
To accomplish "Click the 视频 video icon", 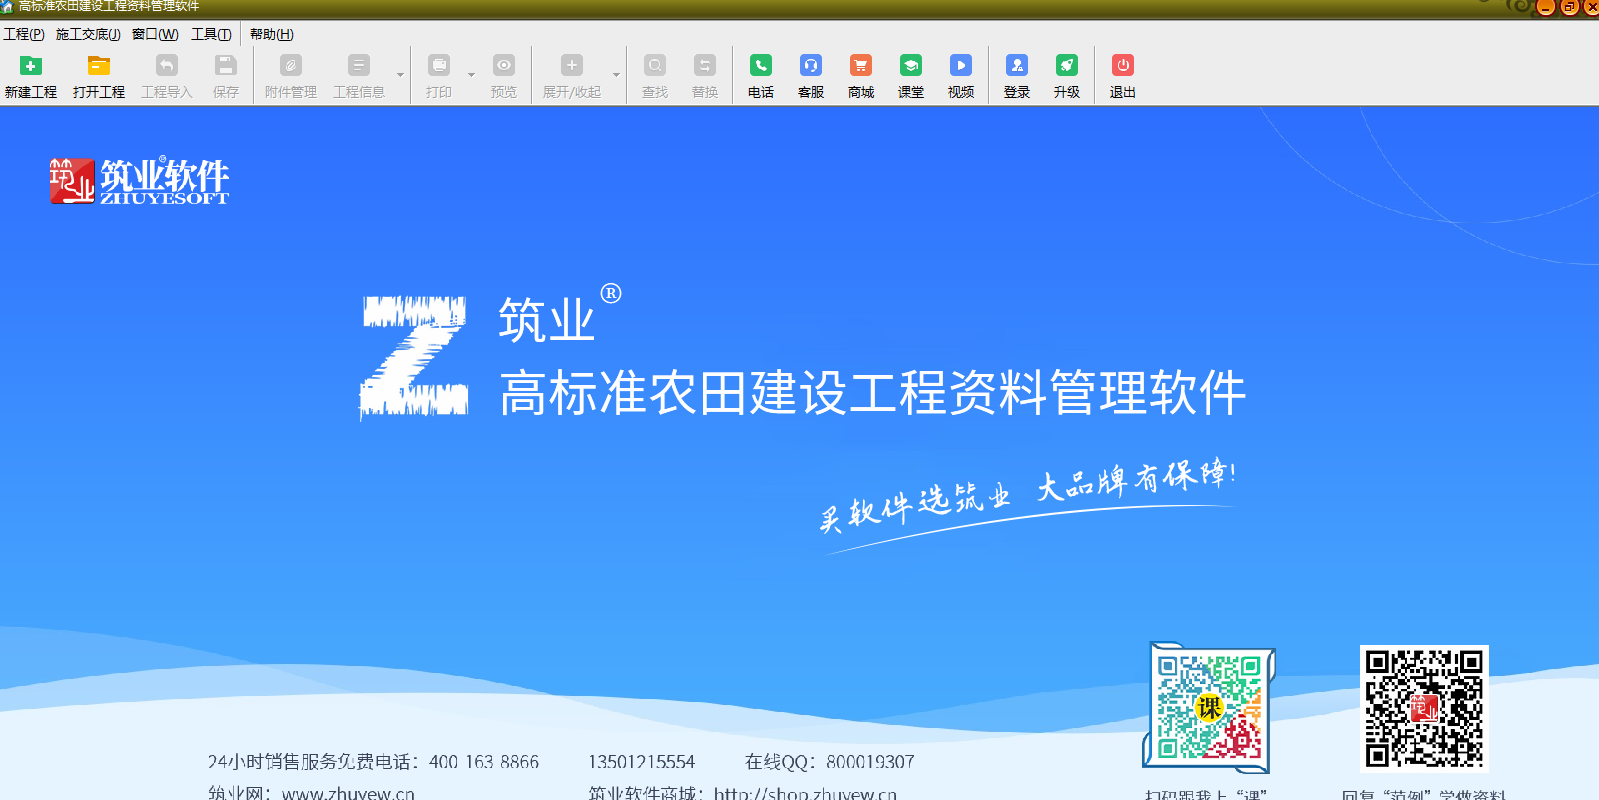I will (961, 66).
